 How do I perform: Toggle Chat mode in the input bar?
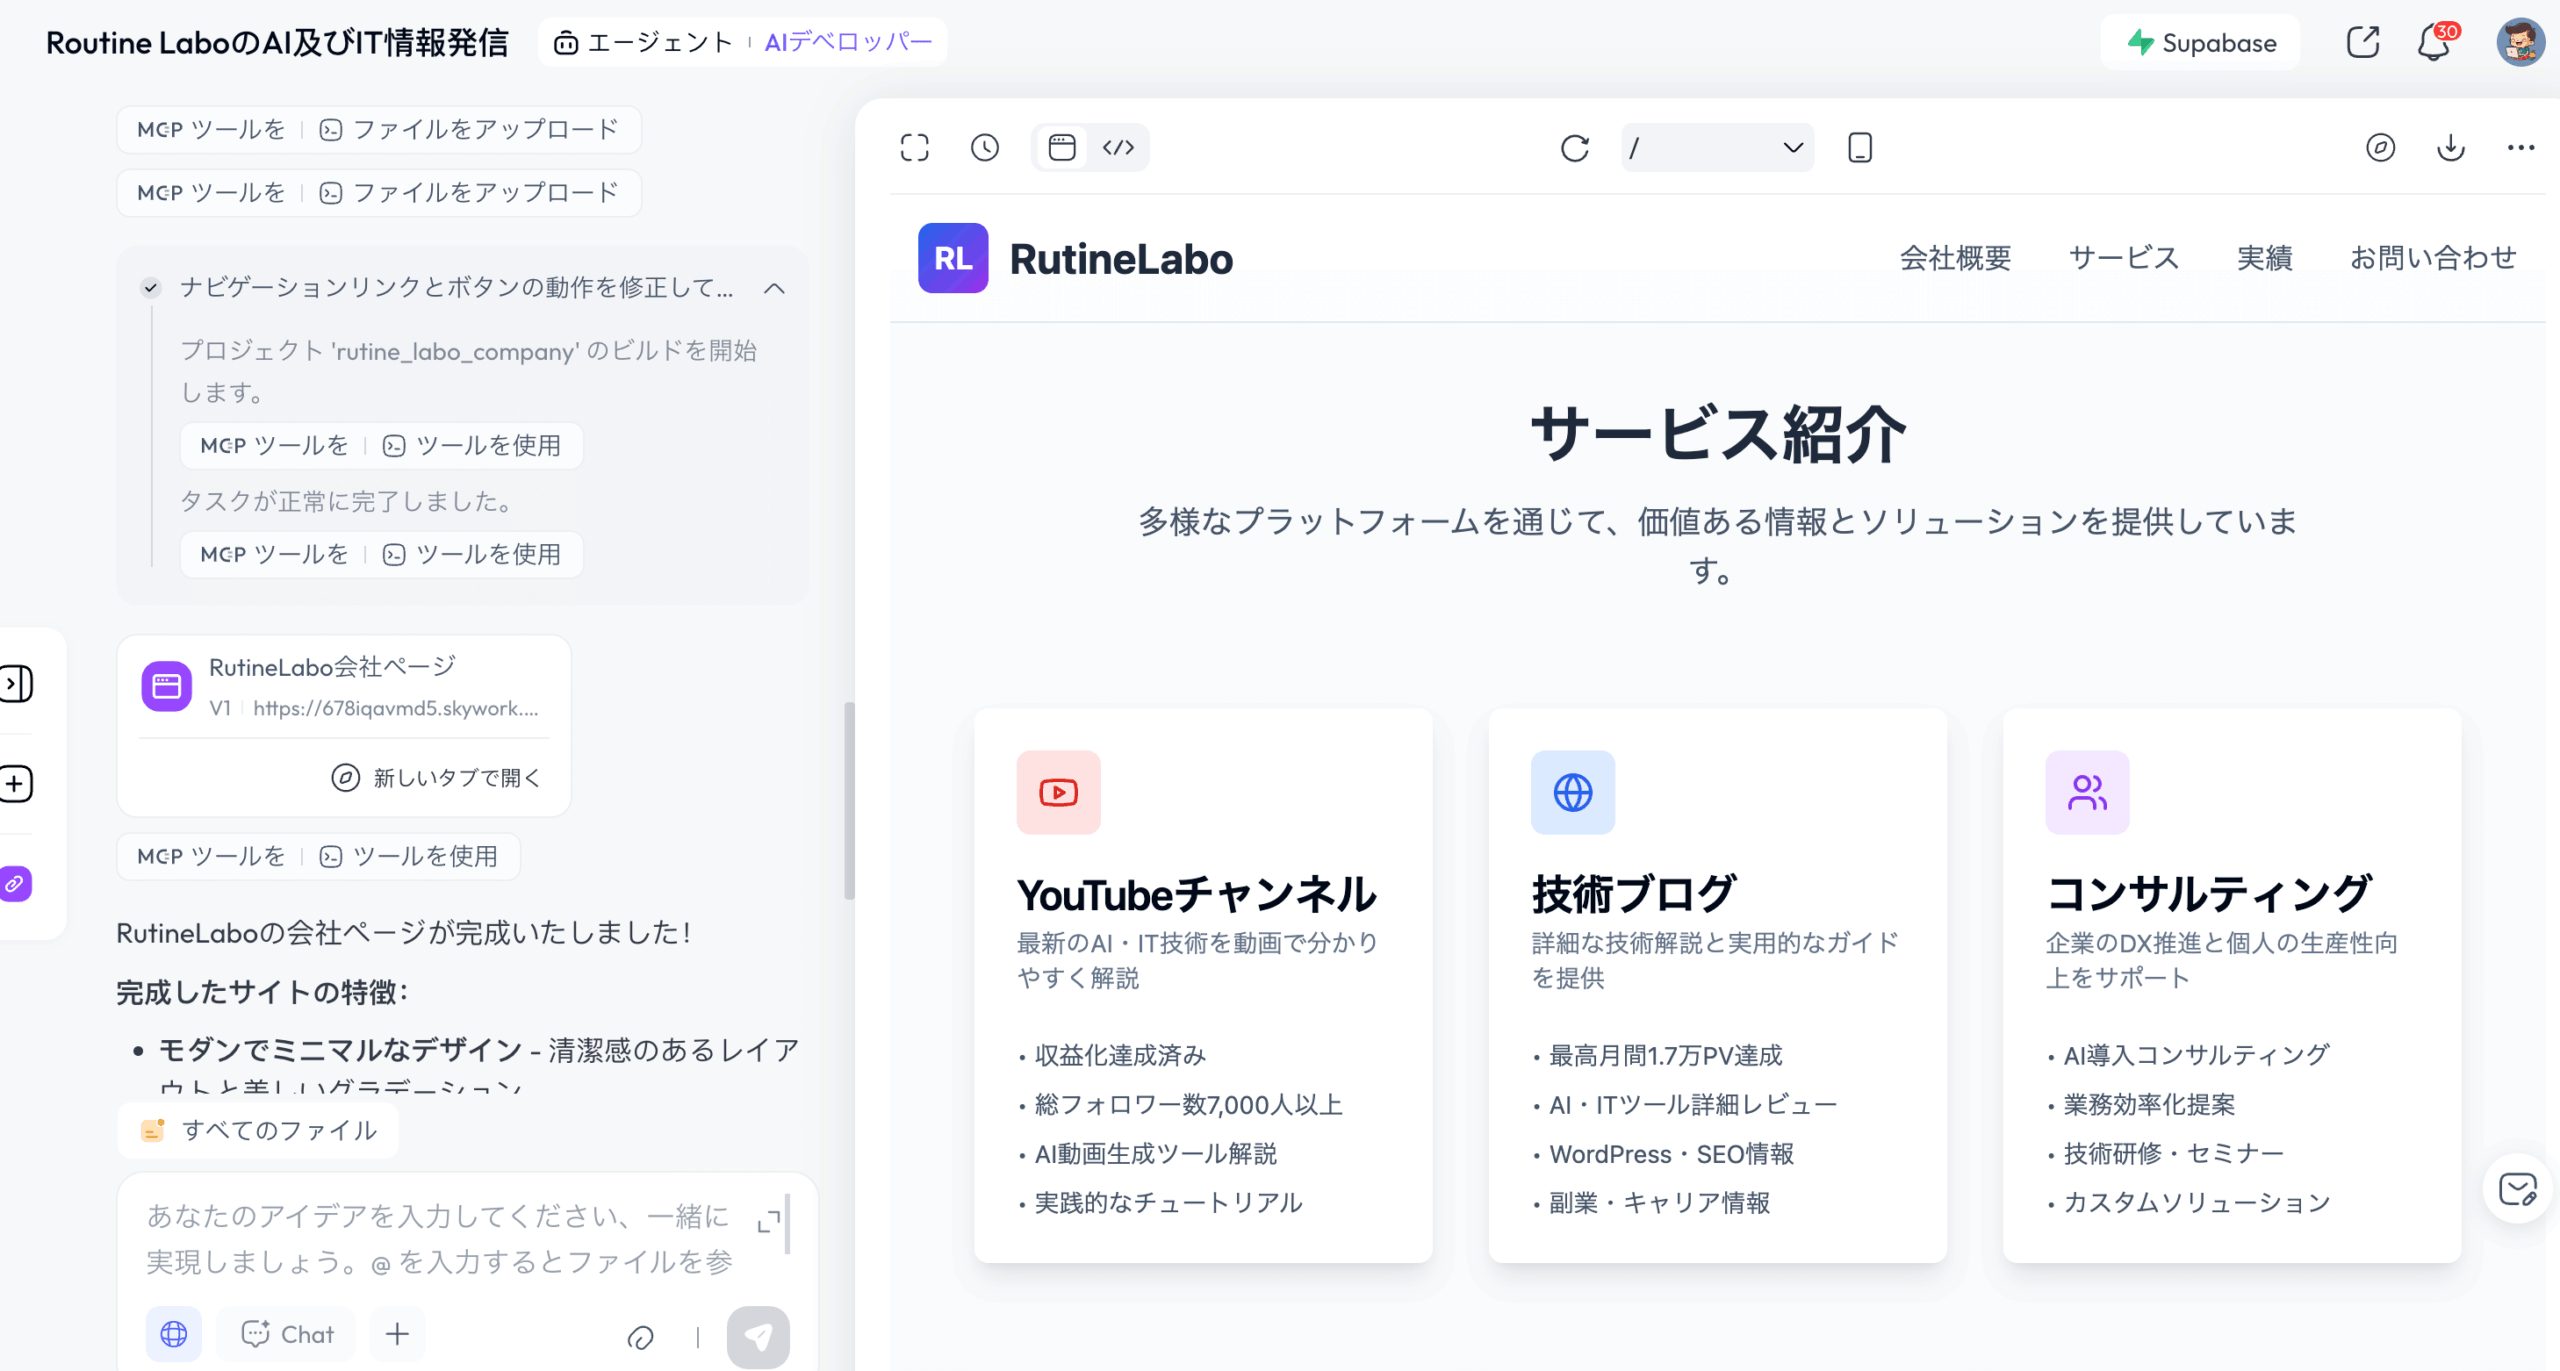coord(285,1334)
